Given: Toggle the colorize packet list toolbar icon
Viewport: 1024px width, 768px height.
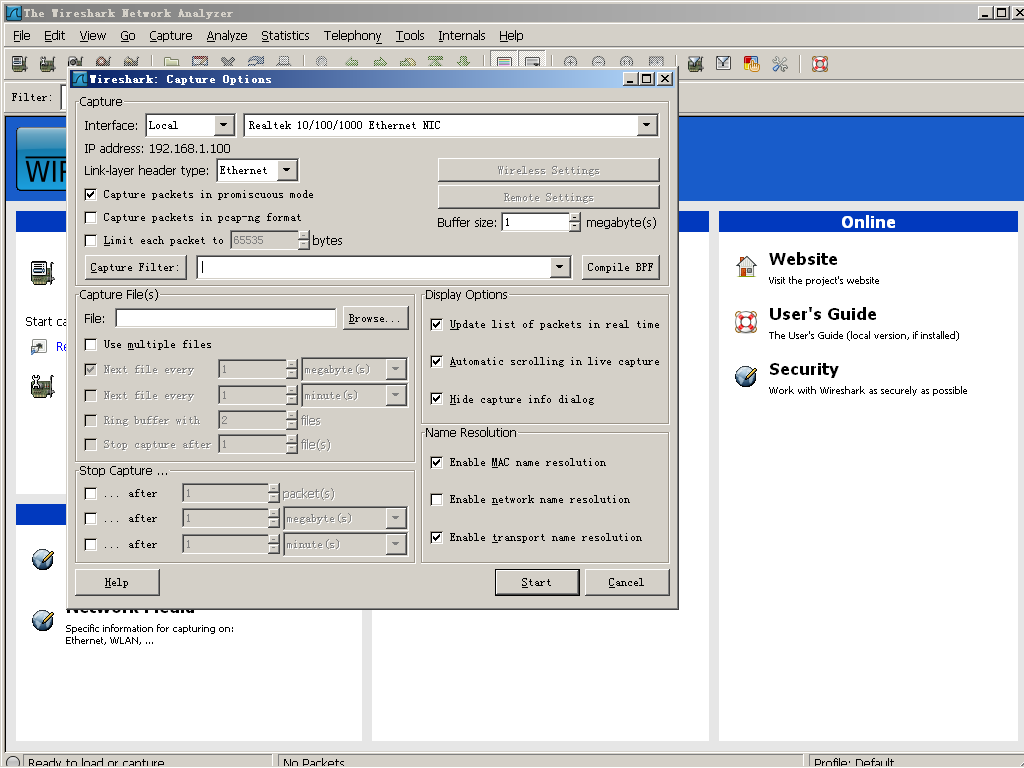Looking at the screenshot, I should [504, 62].
